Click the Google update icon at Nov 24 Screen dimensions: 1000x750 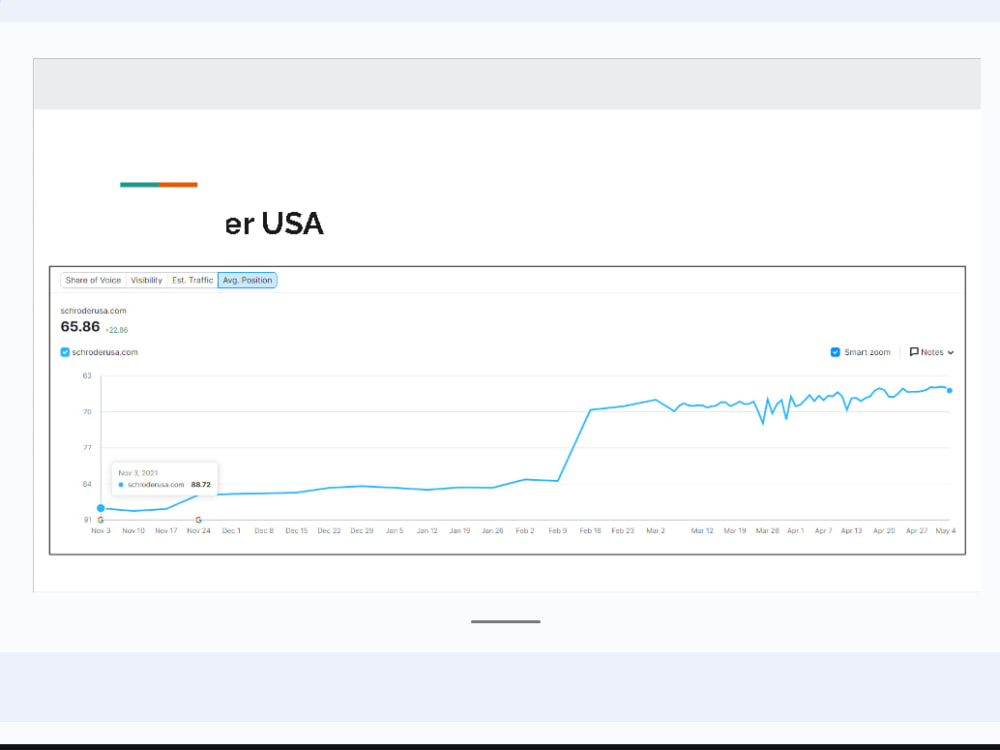pos(198,520)
